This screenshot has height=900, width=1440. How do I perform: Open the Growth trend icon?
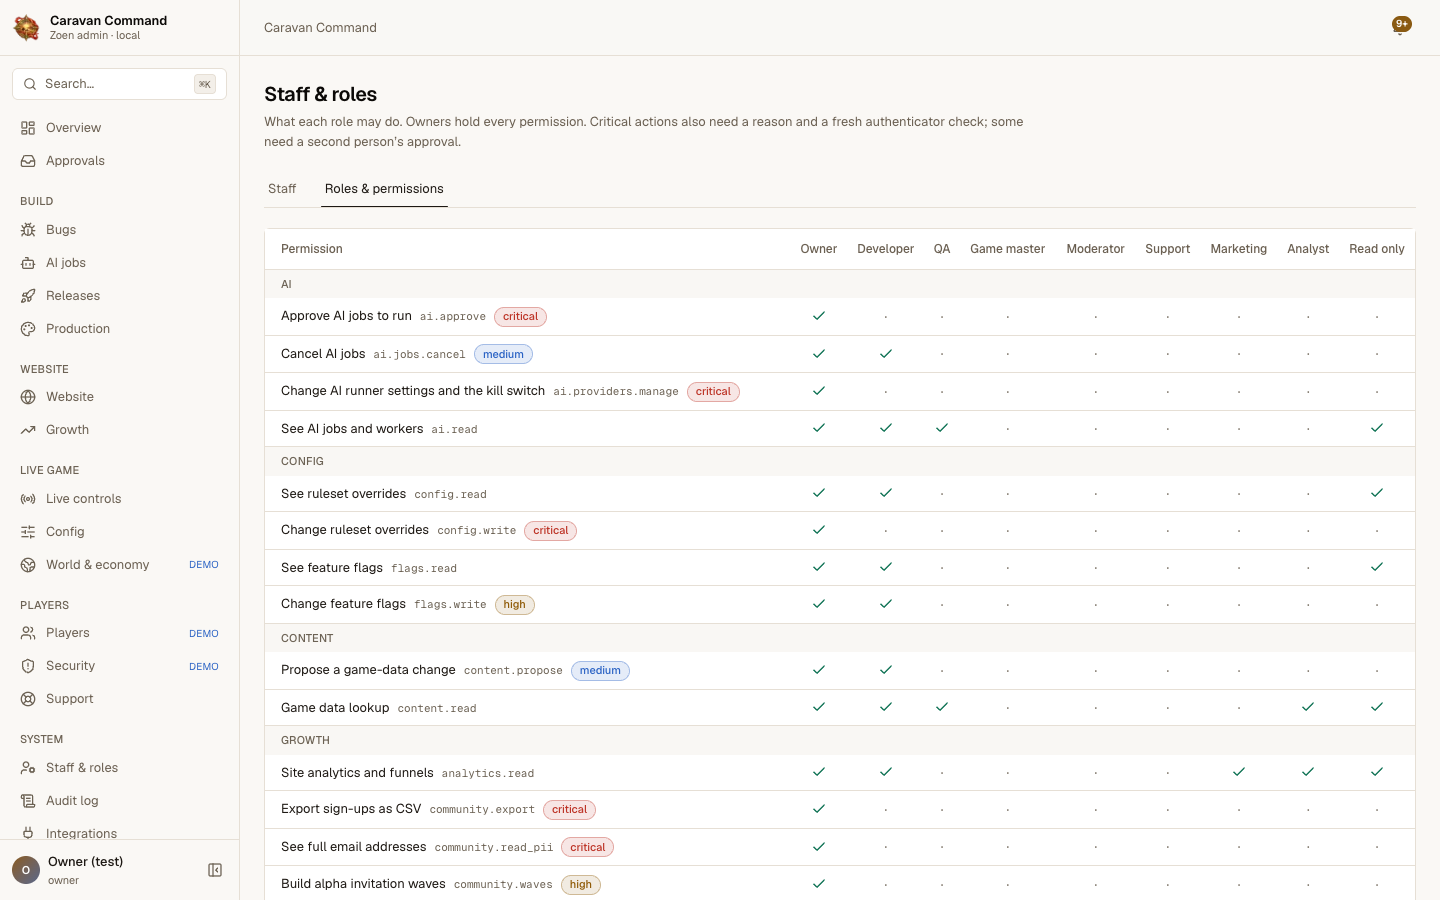[x=28, y=430]
